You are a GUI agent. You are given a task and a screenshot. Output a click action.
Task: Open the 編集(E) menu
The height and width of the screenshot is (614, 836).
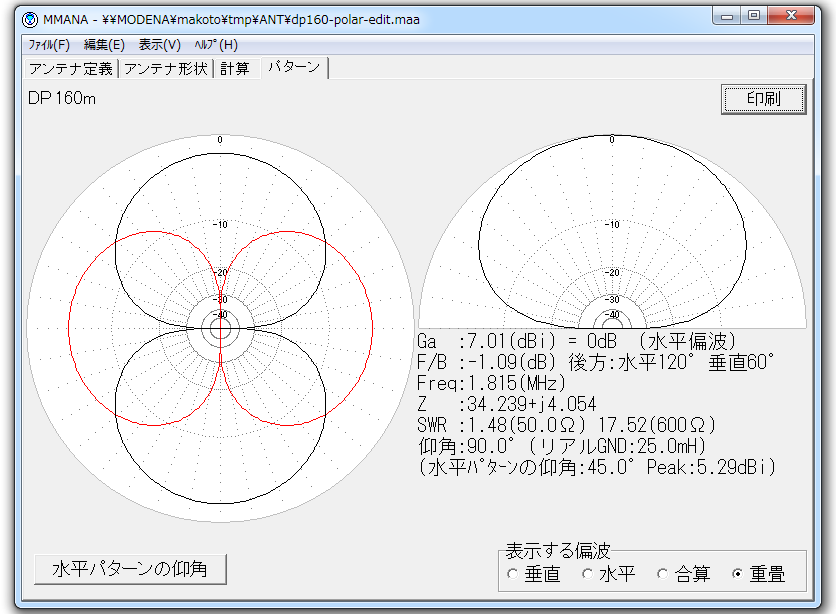coord(104,45)
